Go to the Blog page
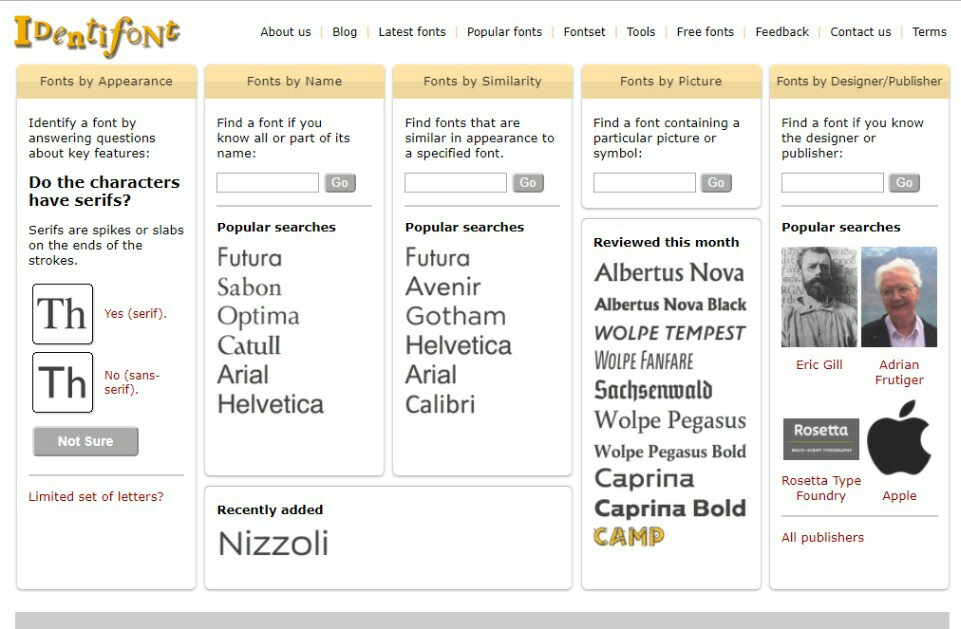Viewport: 961px width, 629px height. 344,32
